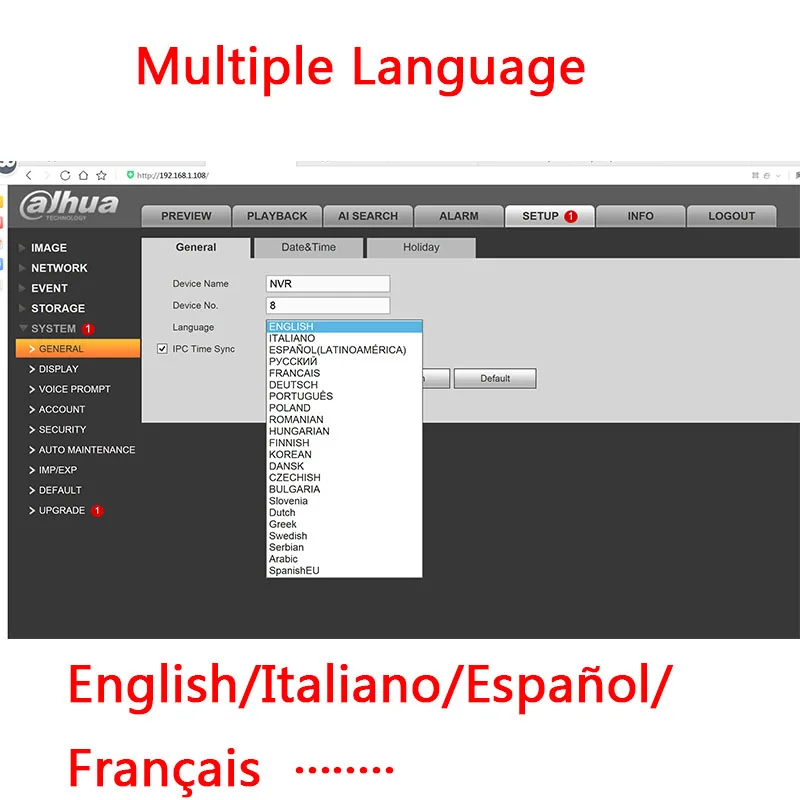Image resolution: width=800 pixels, height=800 pixels.
Task: Click the red badge beside UPGRADE
Action: point(97,511)
